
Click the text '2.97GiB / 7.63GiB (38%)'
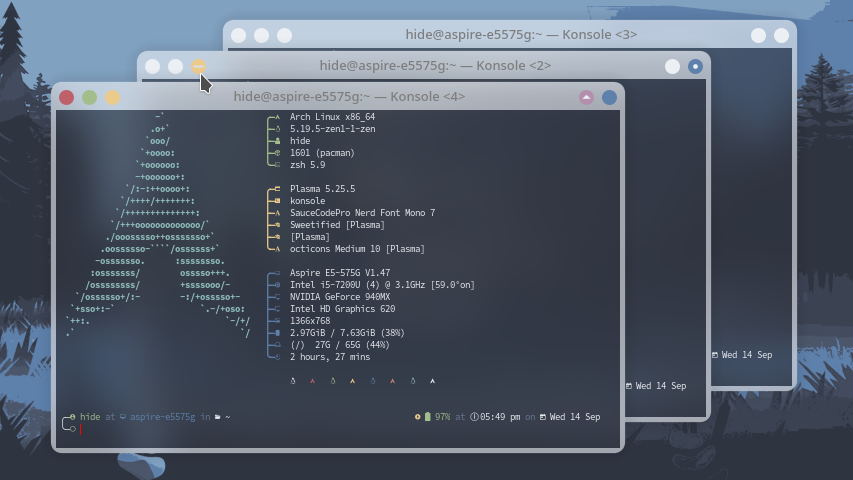coord(347,333)
